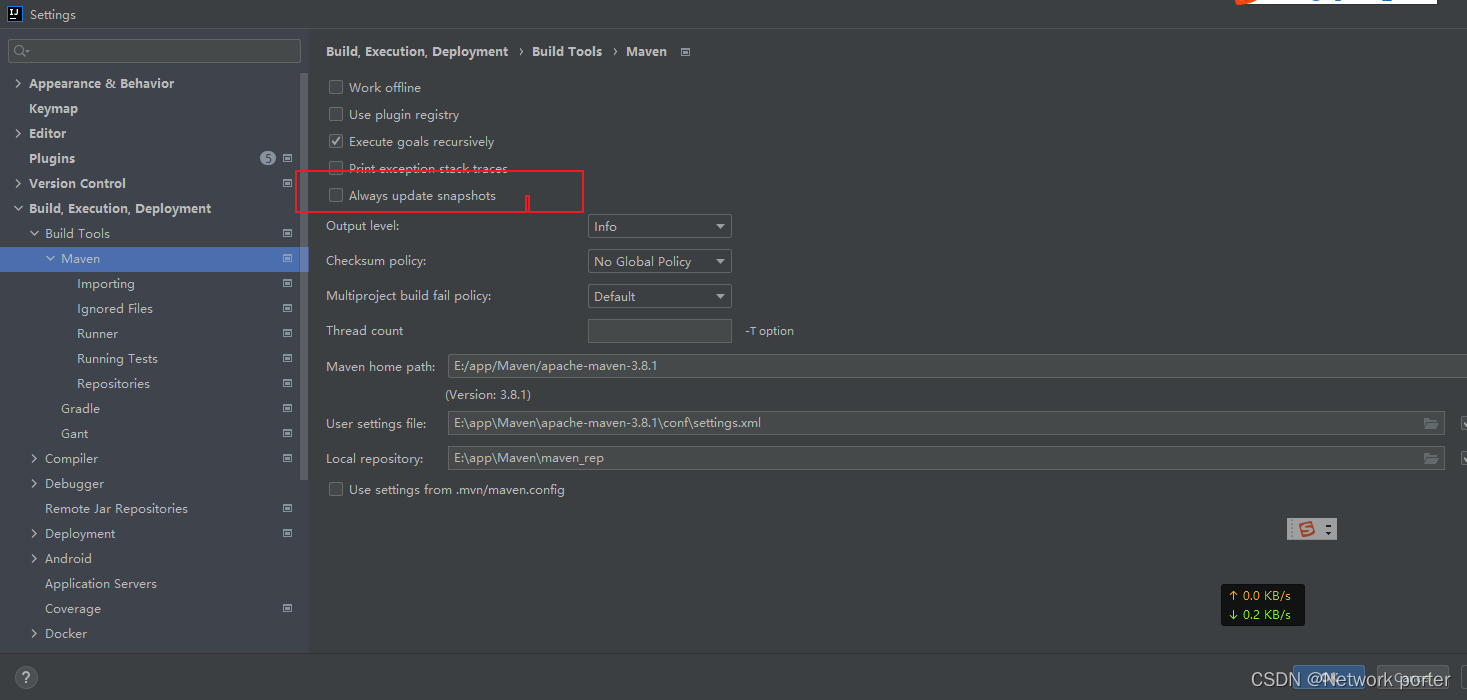Open the Output level dropdown
Viewport: 1467px width, 700px height.
tap(660, 227)
